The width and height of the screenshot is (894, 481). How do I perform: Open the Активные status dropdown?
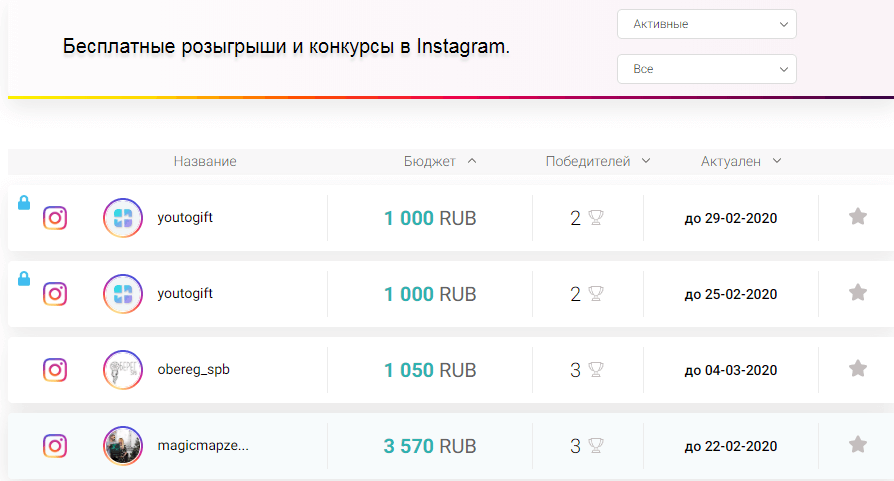pos(706,24)
